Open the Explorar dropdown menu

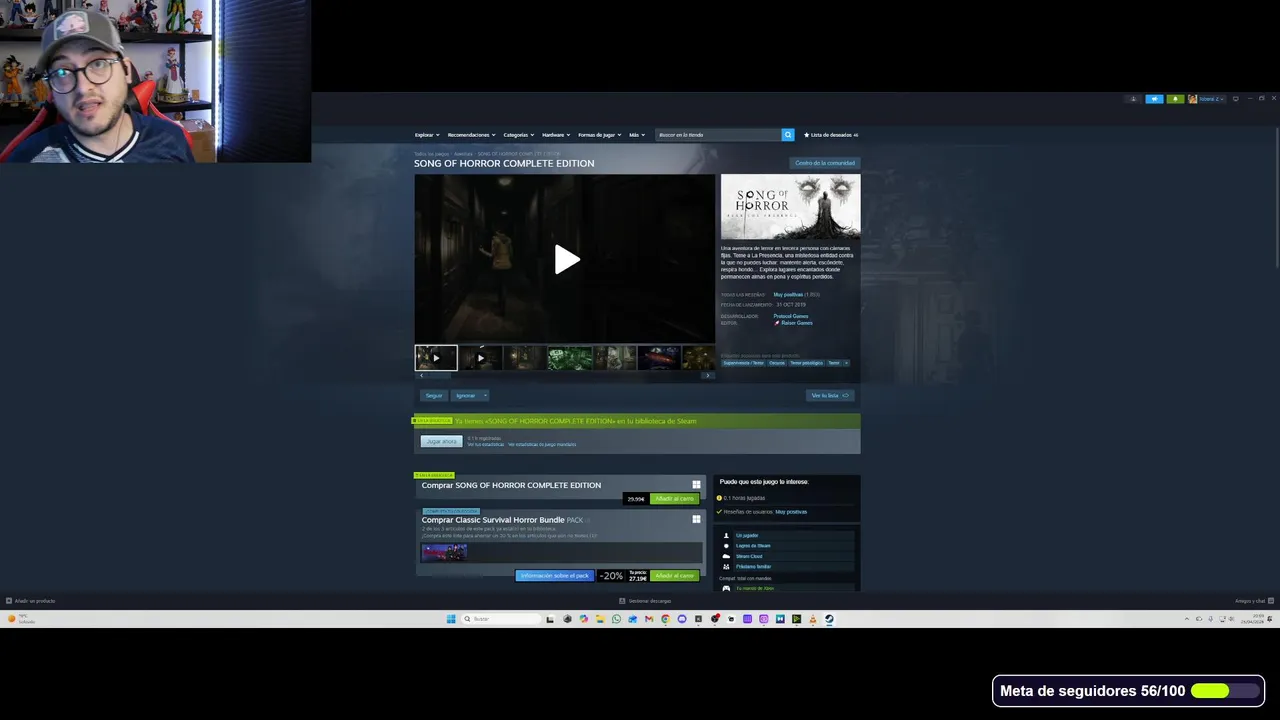(427, 134)
